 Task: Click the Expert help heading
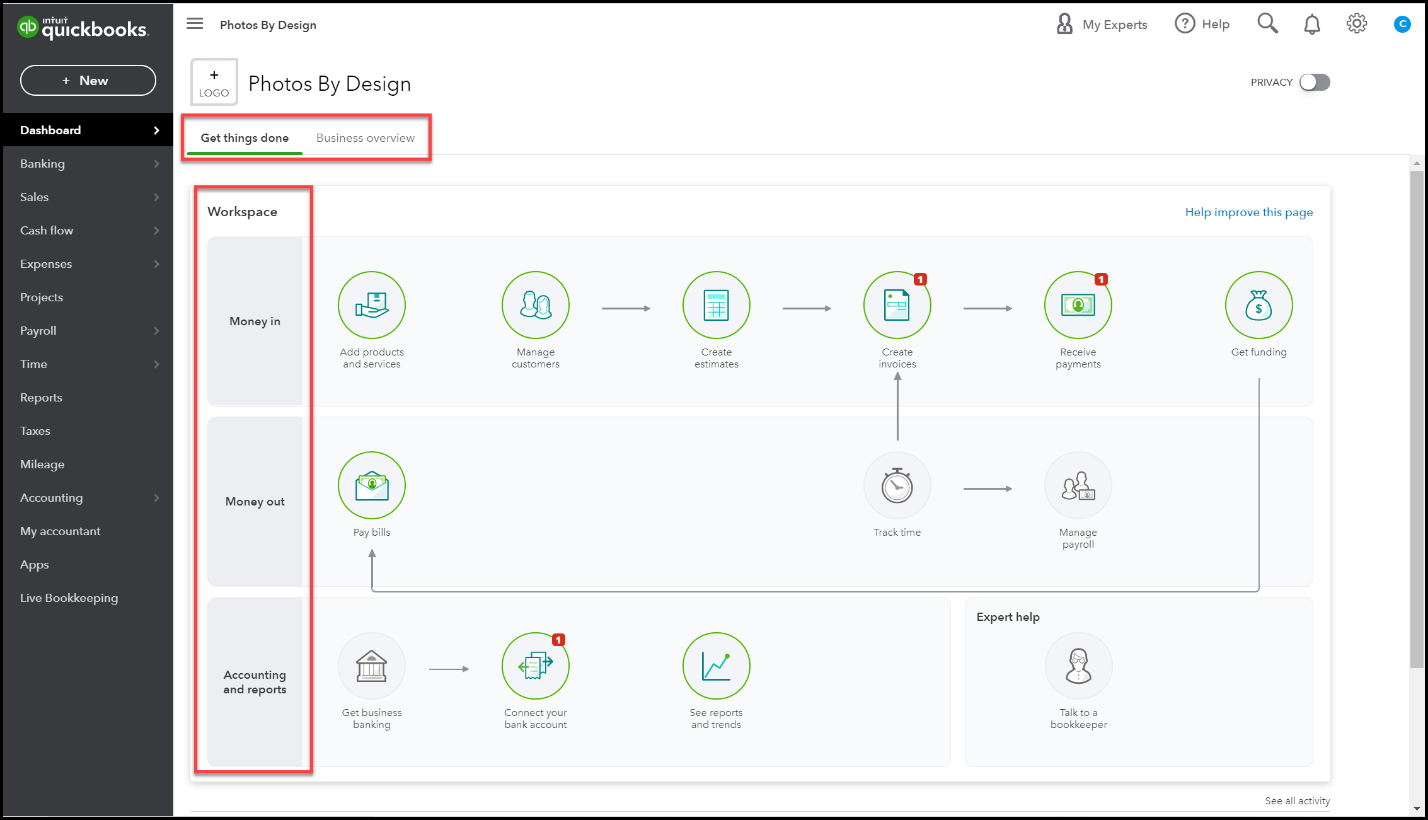point(1008,617)
